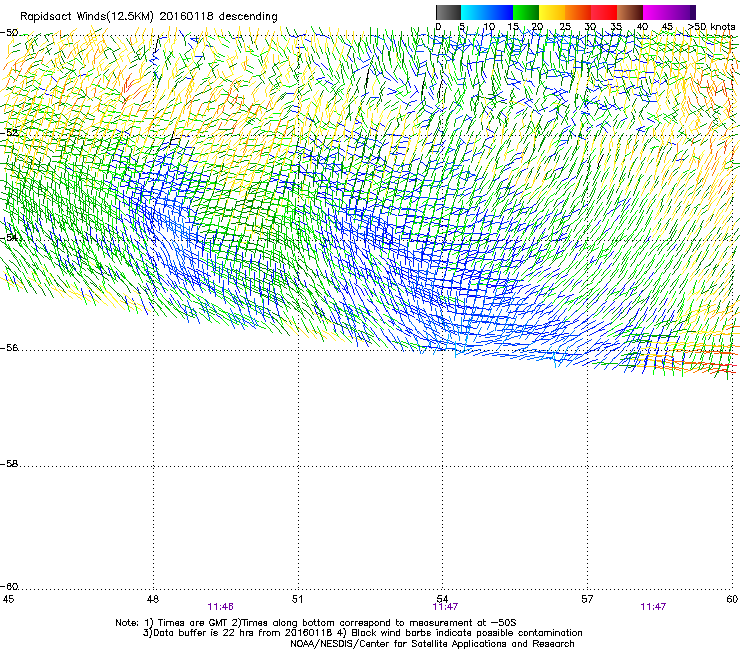The height and width of the screenshot is (650, 740).
Task: Pick the gray 0-5 knots color segment
Action: pos(448,12)
